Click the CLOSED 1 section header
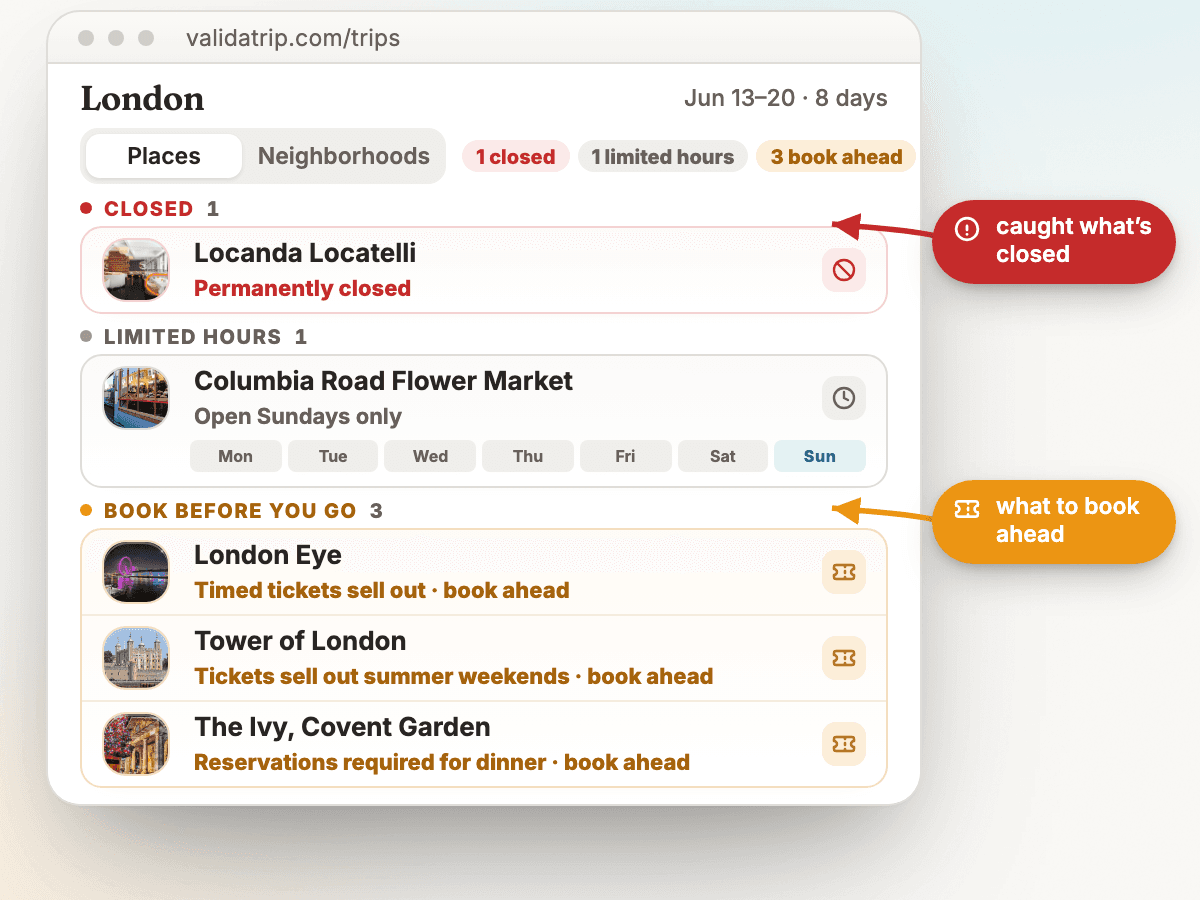Screen dimensions: 1200x900 tap(150, 209)
